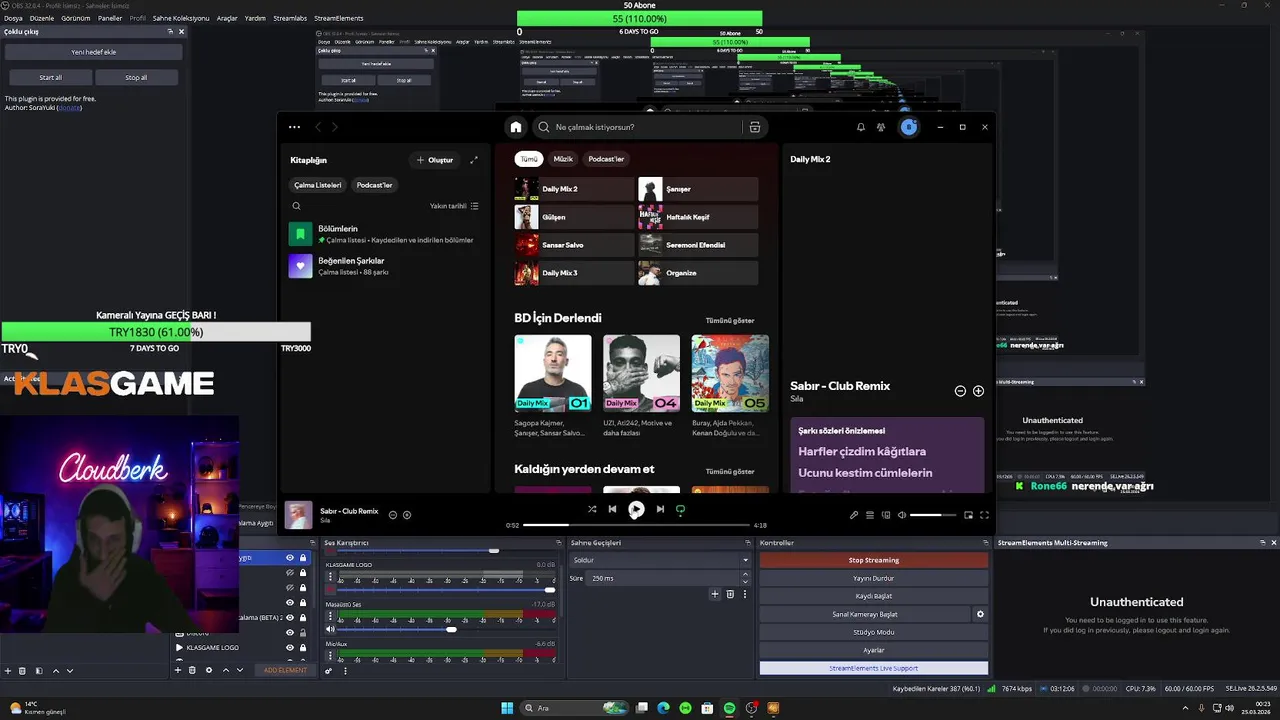
Task: Open Soldur transition dropdown
Action: [x=659, y=560]
